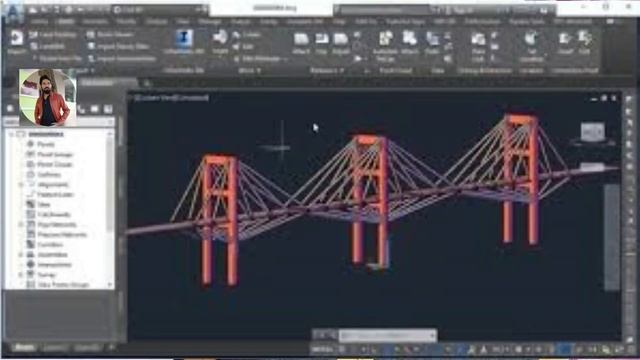Select Corridors in the Prospector tree
The image size is (640, 360).
tap(50, 244)
